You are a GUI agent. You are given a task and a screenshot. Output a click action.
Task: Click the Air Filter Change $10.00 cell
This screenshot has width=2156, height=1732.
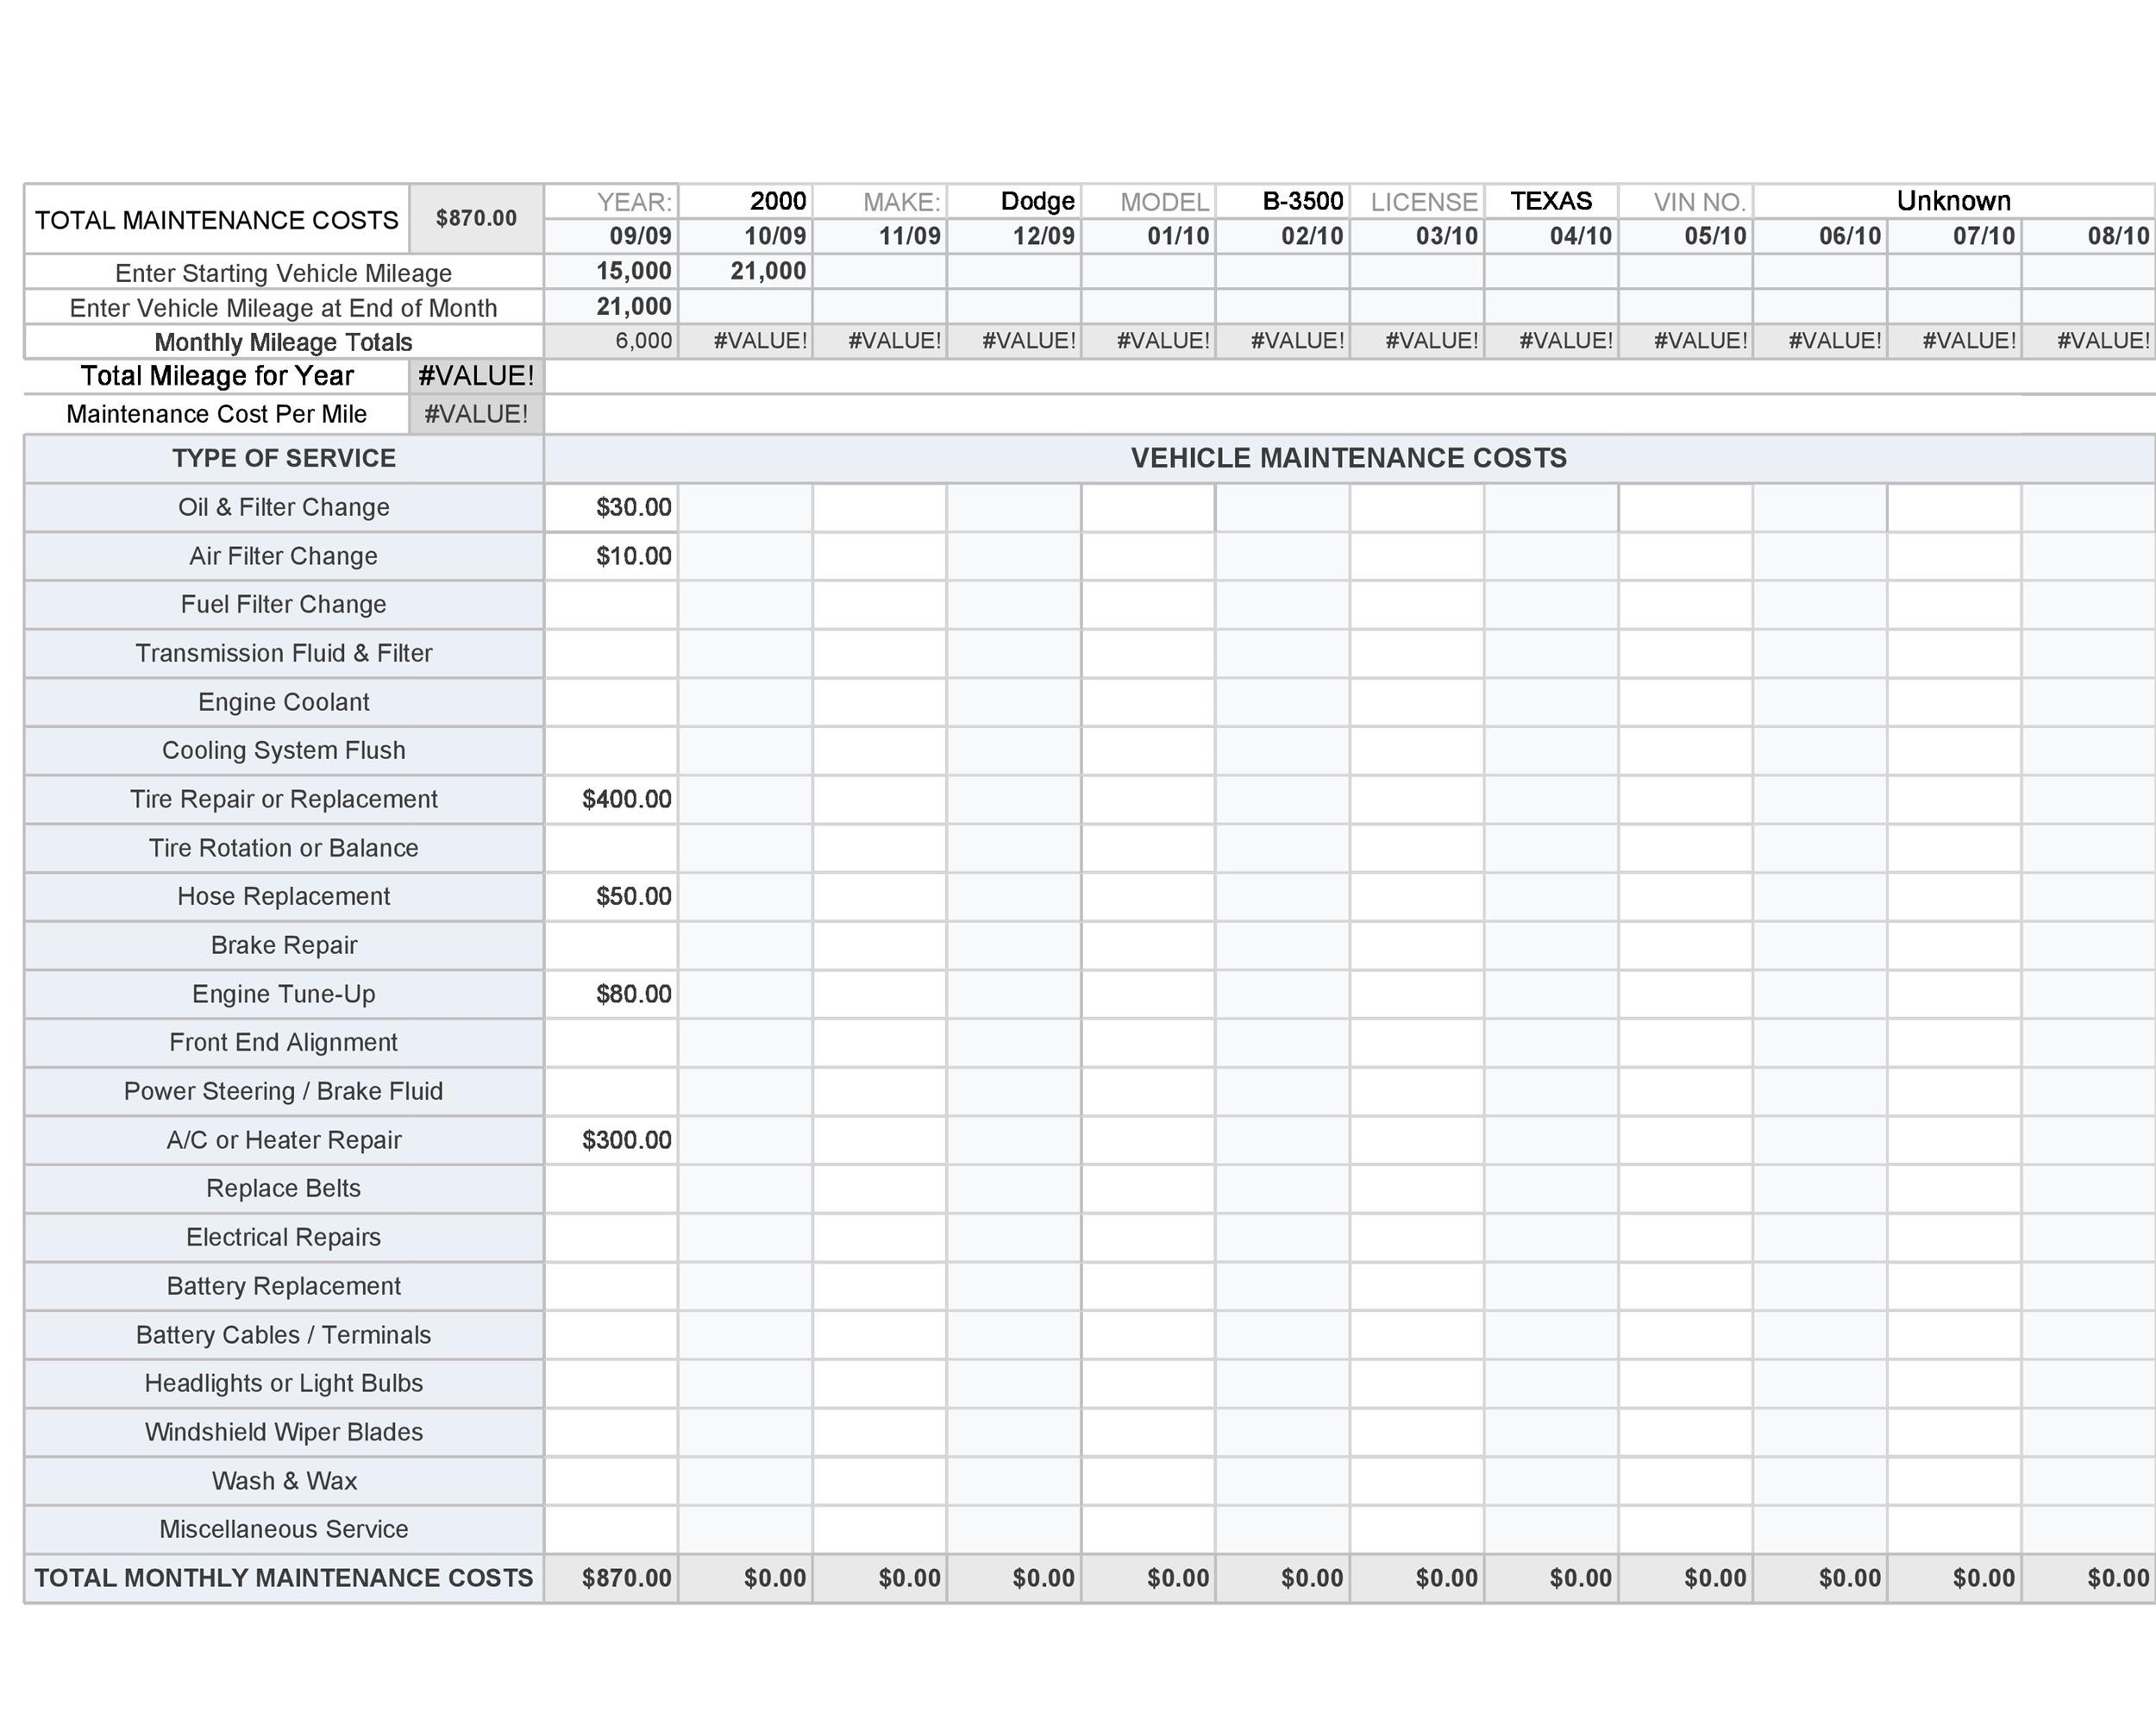[611, 556]
